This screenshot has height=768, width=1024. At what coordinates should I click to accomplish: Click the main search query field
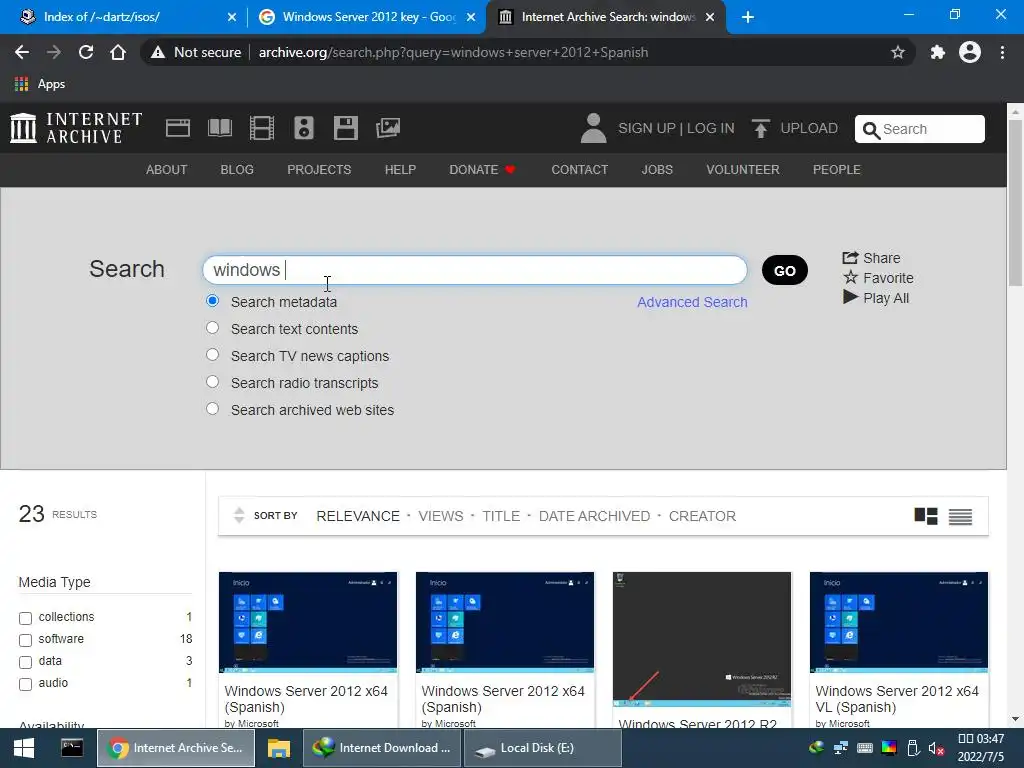pyautogui.click(x=475, y=270)
